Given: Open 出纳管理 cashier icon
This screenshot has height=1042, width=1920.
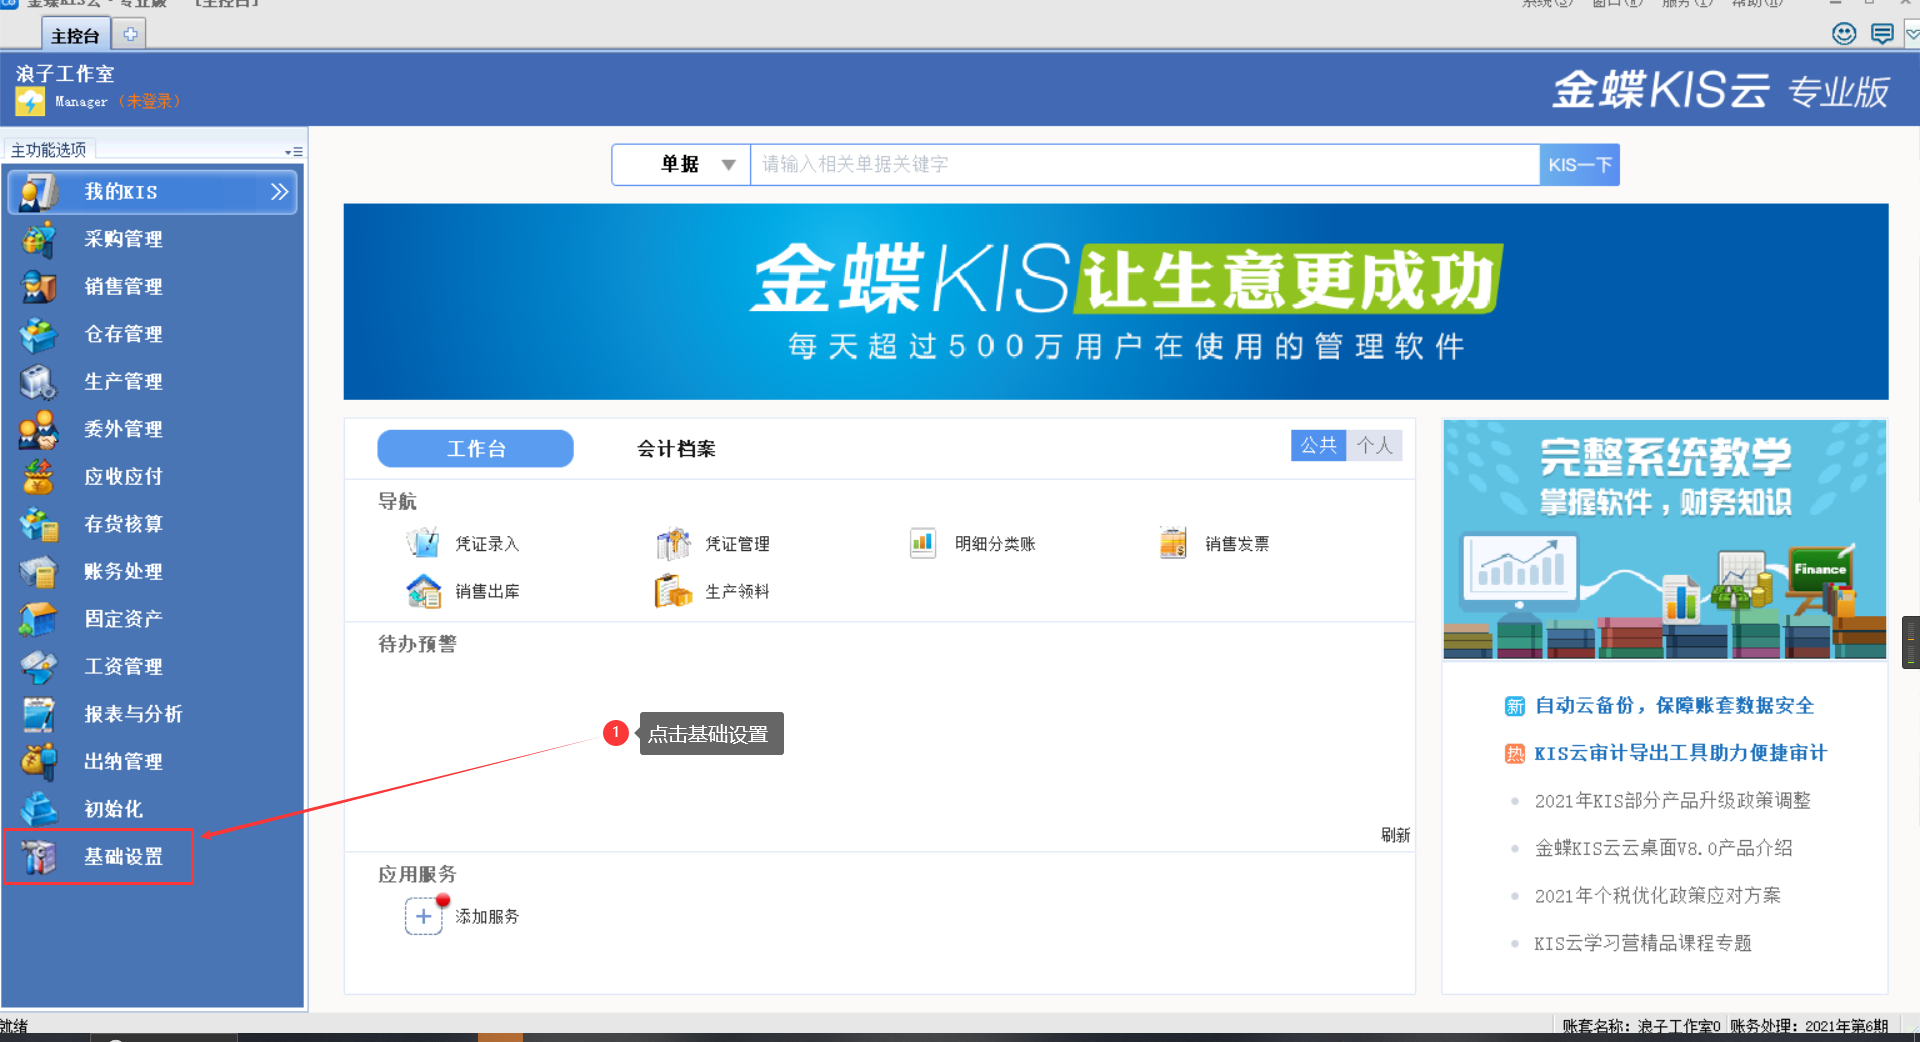Looking at the screenshot, I should (x=38, y=762).
